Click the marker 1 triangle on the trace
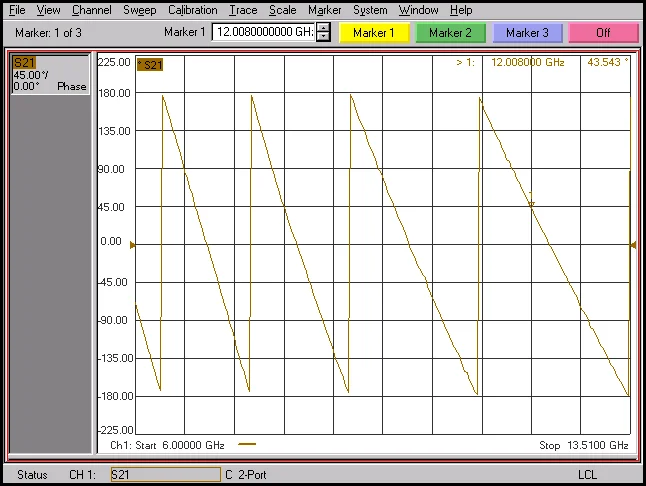 coord(531,204)
